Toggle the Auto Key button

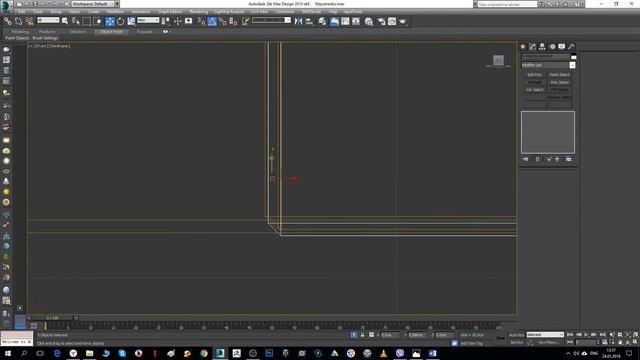(x=516, y=335)
